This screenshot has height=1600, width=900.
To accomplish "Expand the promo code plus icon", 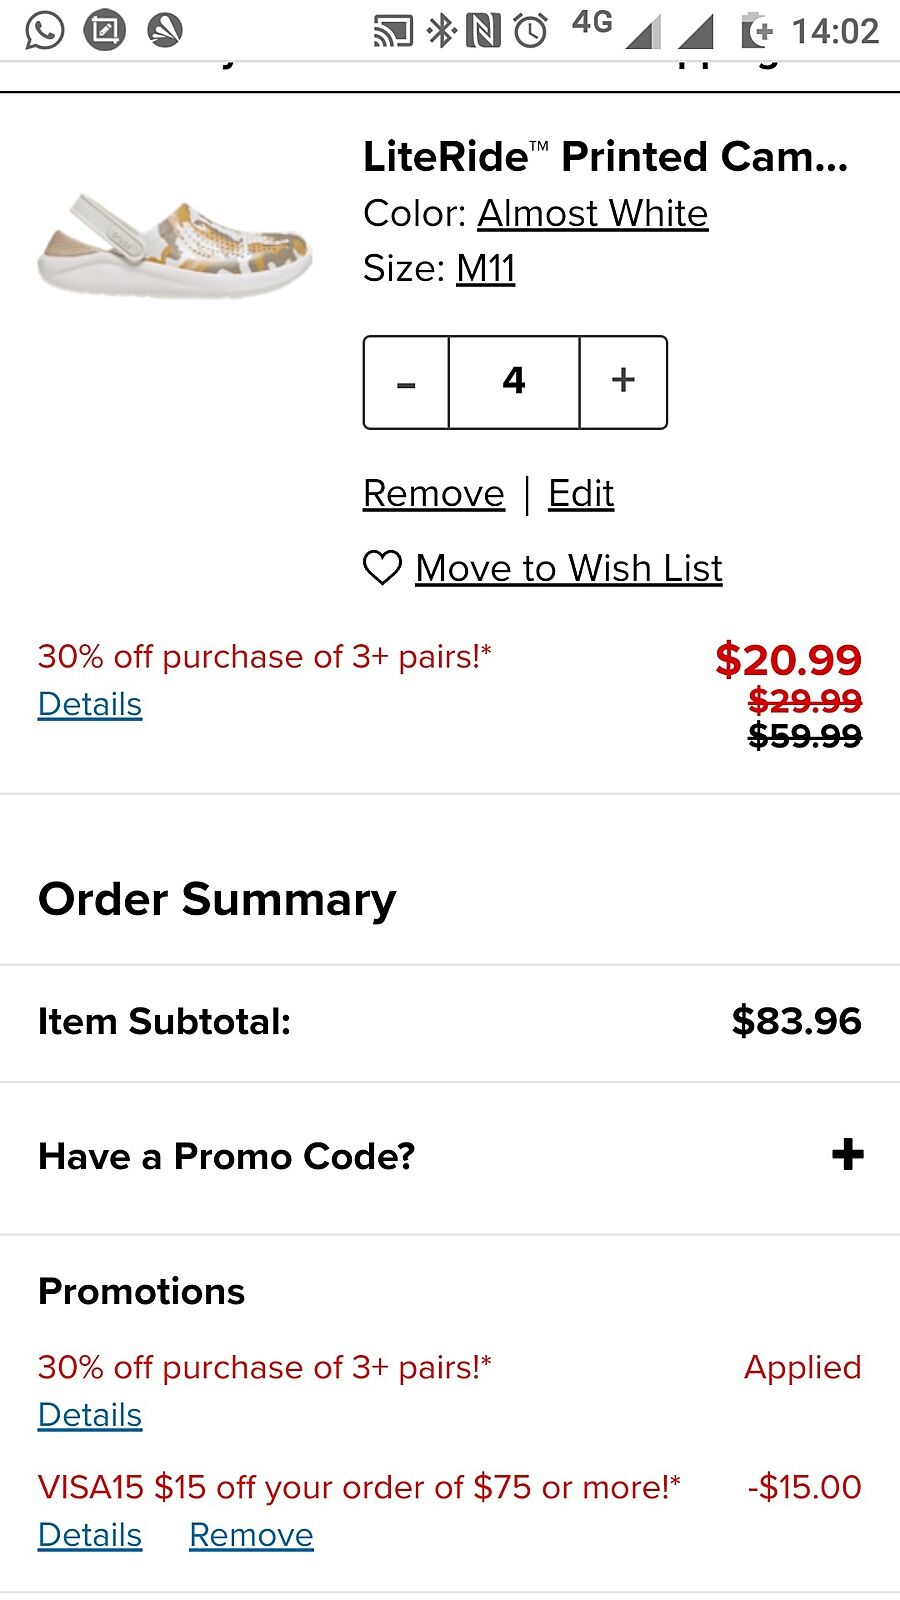I will pyautogui.click(x=847, y=1155).
